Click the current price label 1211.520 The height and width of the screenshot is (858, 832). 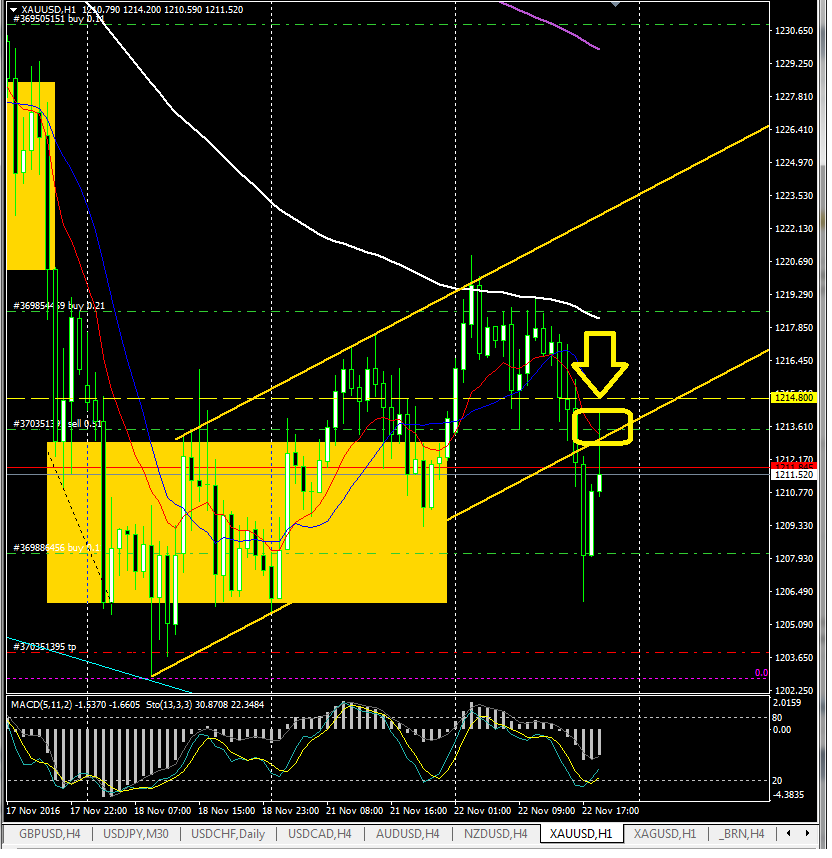click(794, 475)
